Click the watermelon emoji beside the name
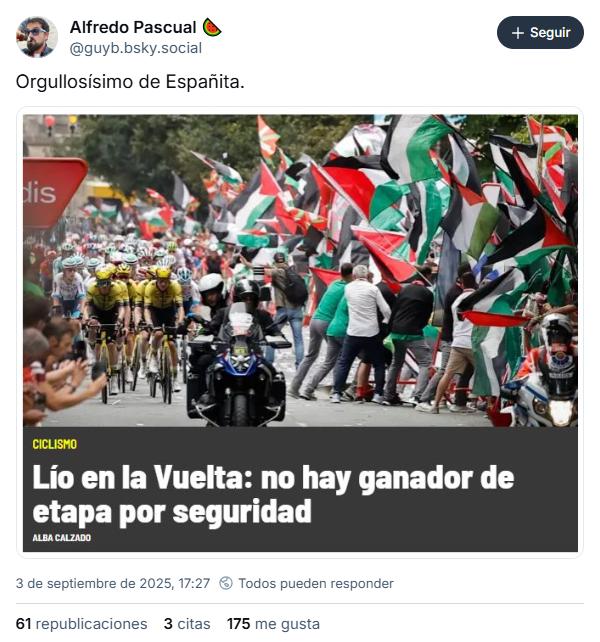600x642 pixels. (212, 27)
